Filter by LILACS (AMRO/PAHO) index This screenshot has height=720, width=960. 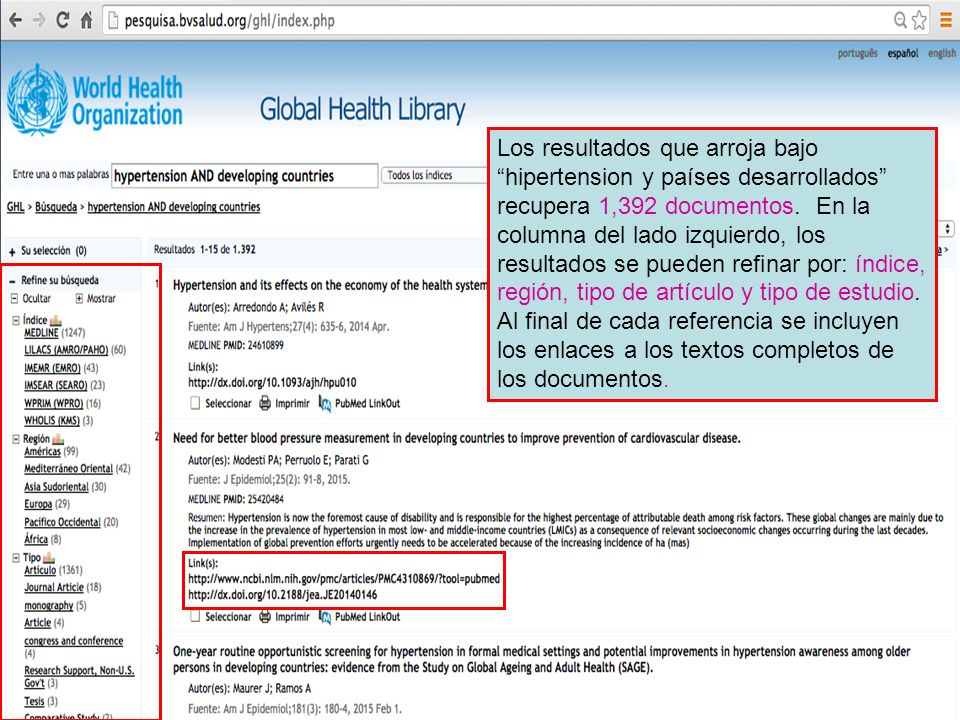(66, 350)
